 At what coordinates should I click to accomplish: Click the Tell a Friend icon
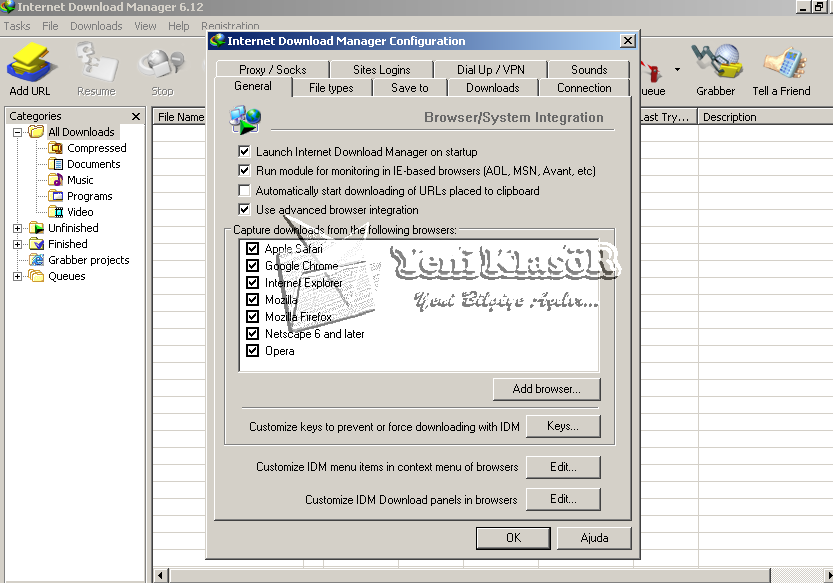(781, 65)
